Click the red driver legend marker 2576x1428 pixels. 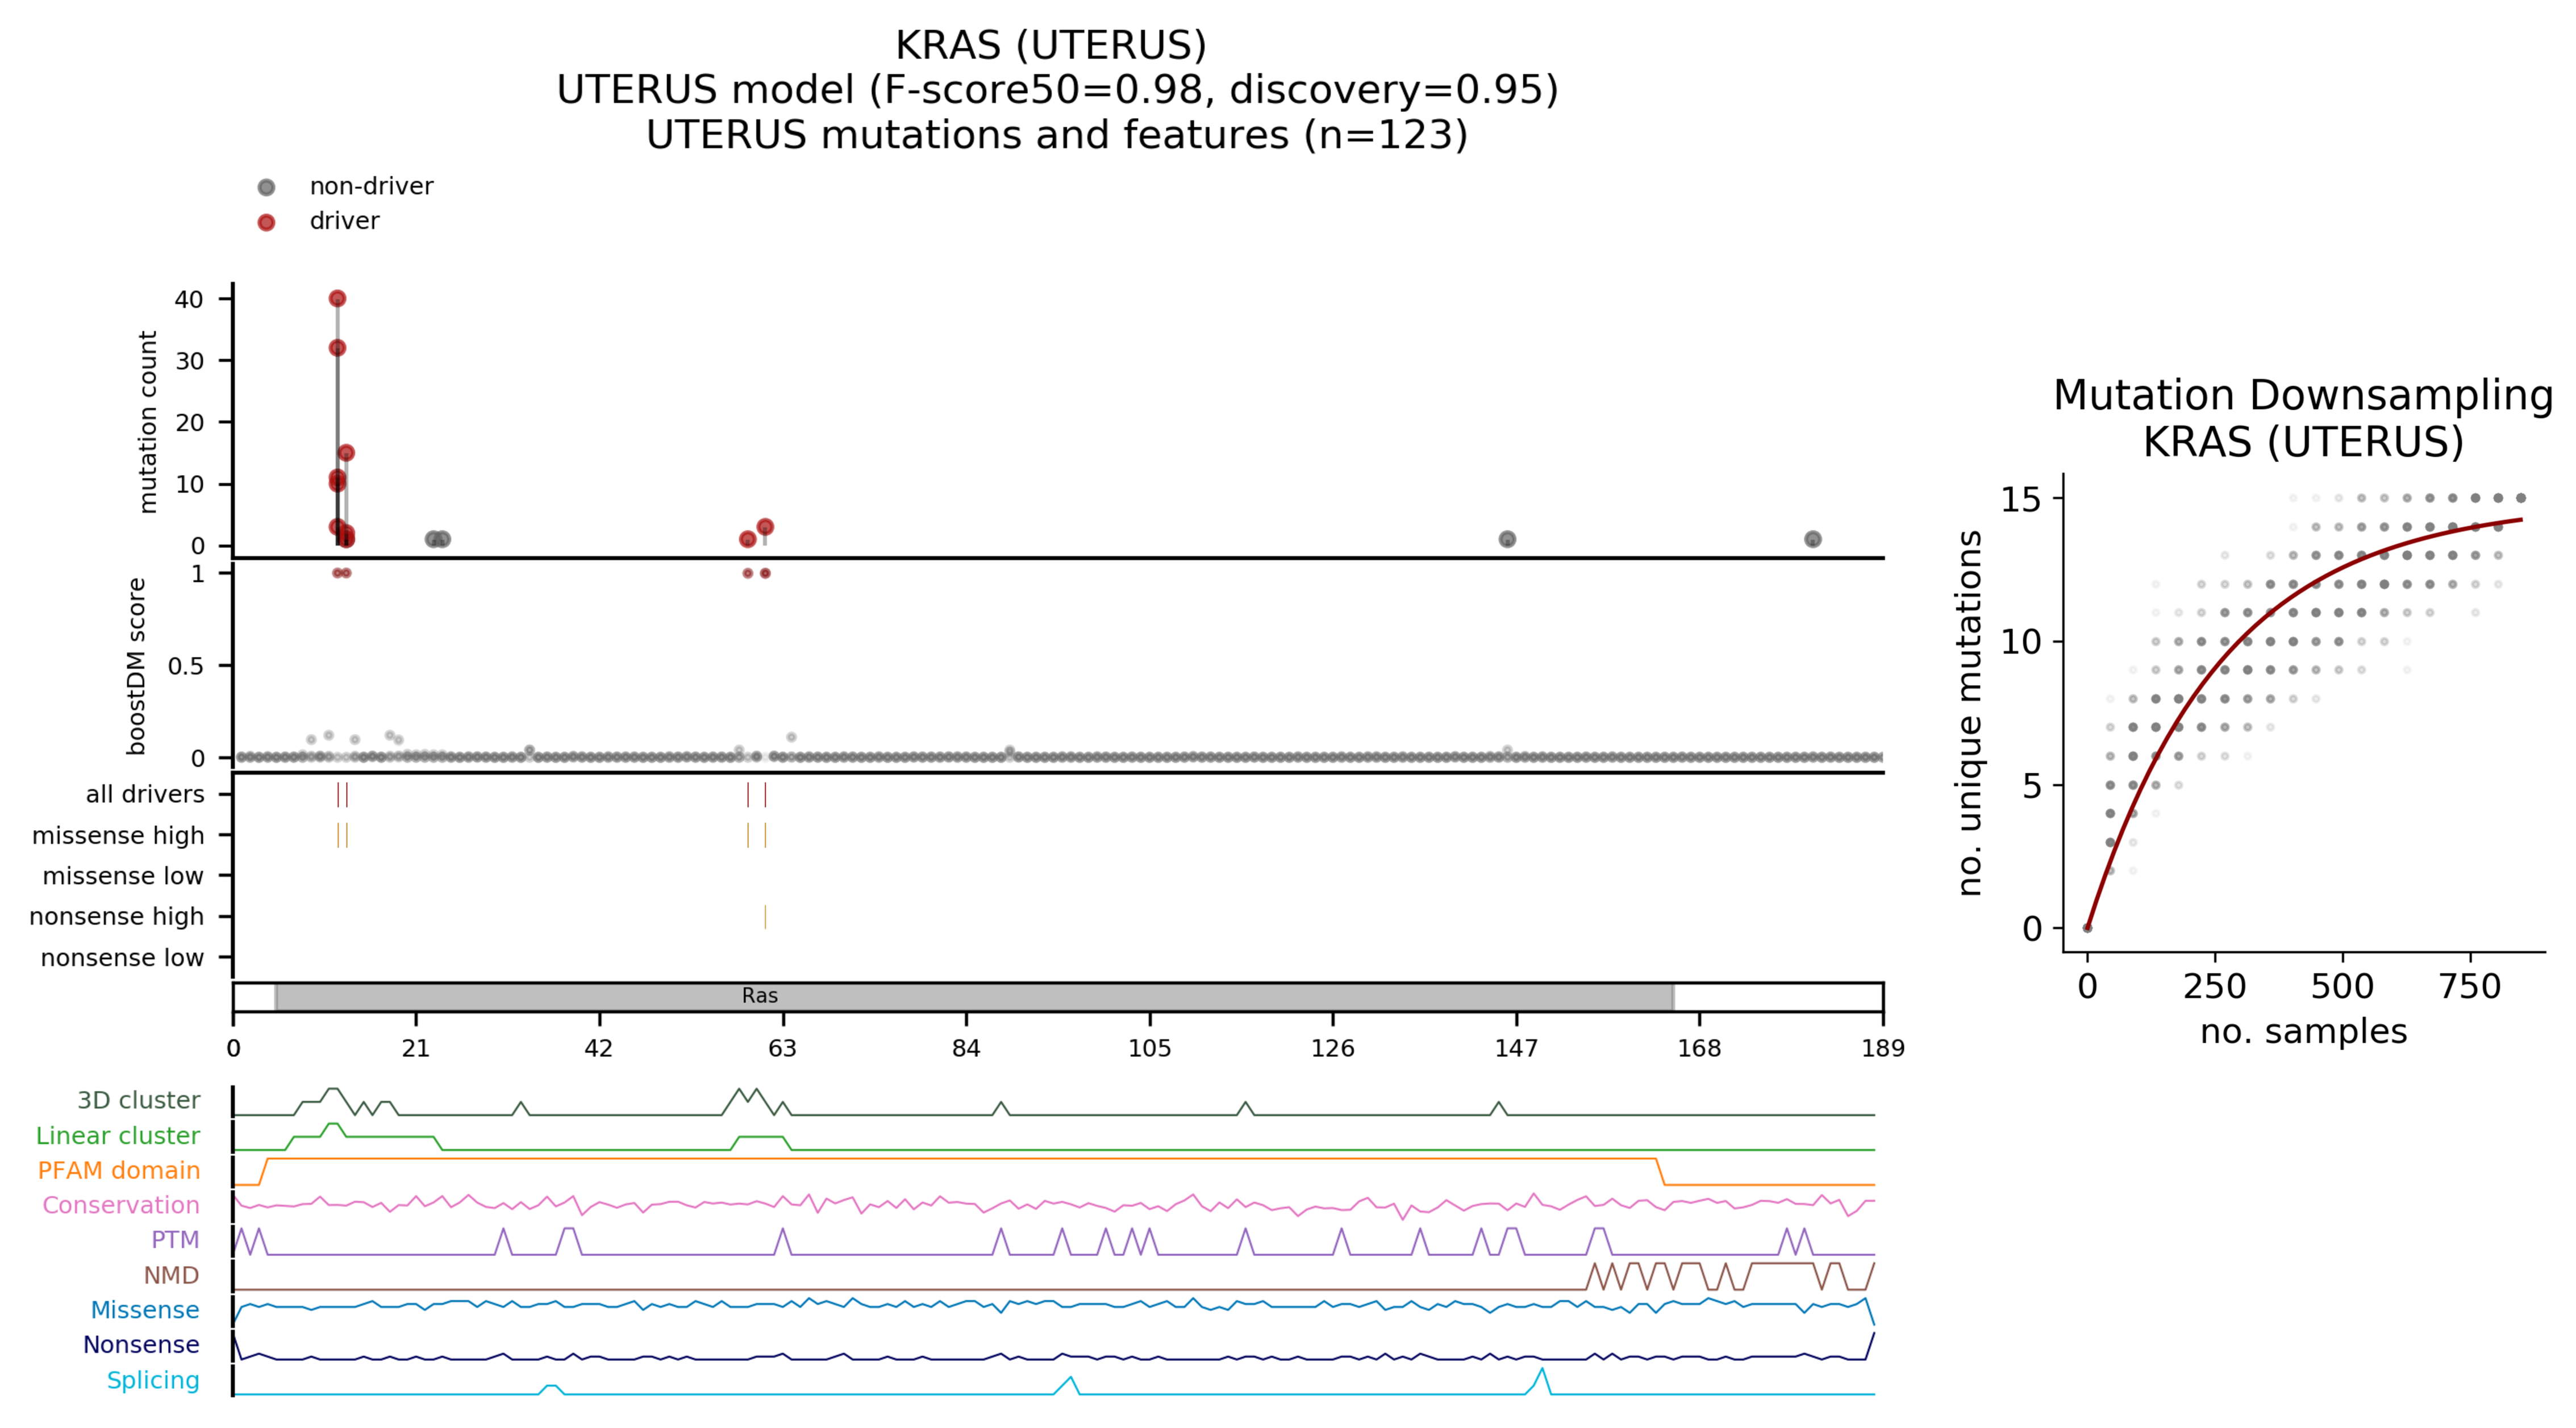pos(266,222)
